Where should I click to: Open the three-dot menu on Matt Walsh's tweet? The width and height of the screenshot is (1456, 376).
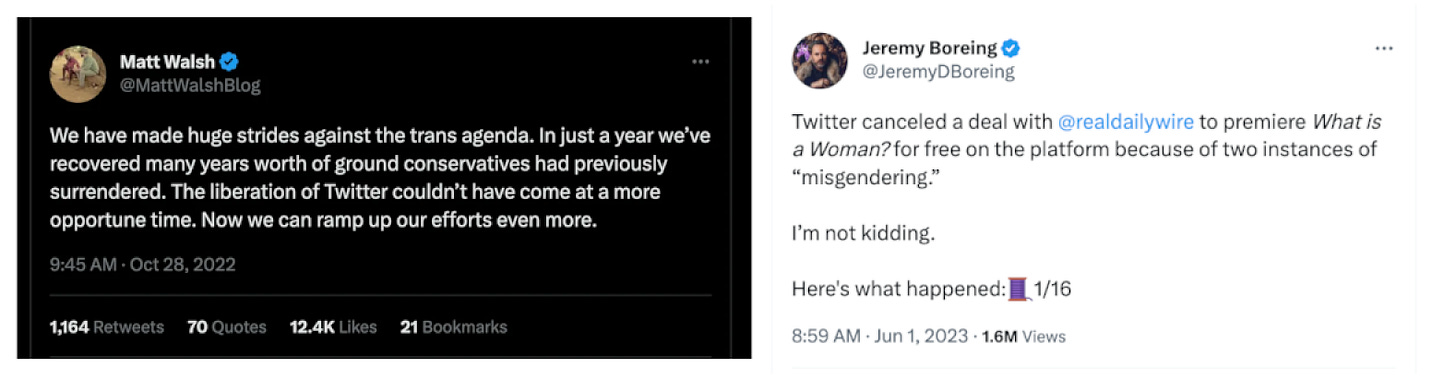point(701,62)
